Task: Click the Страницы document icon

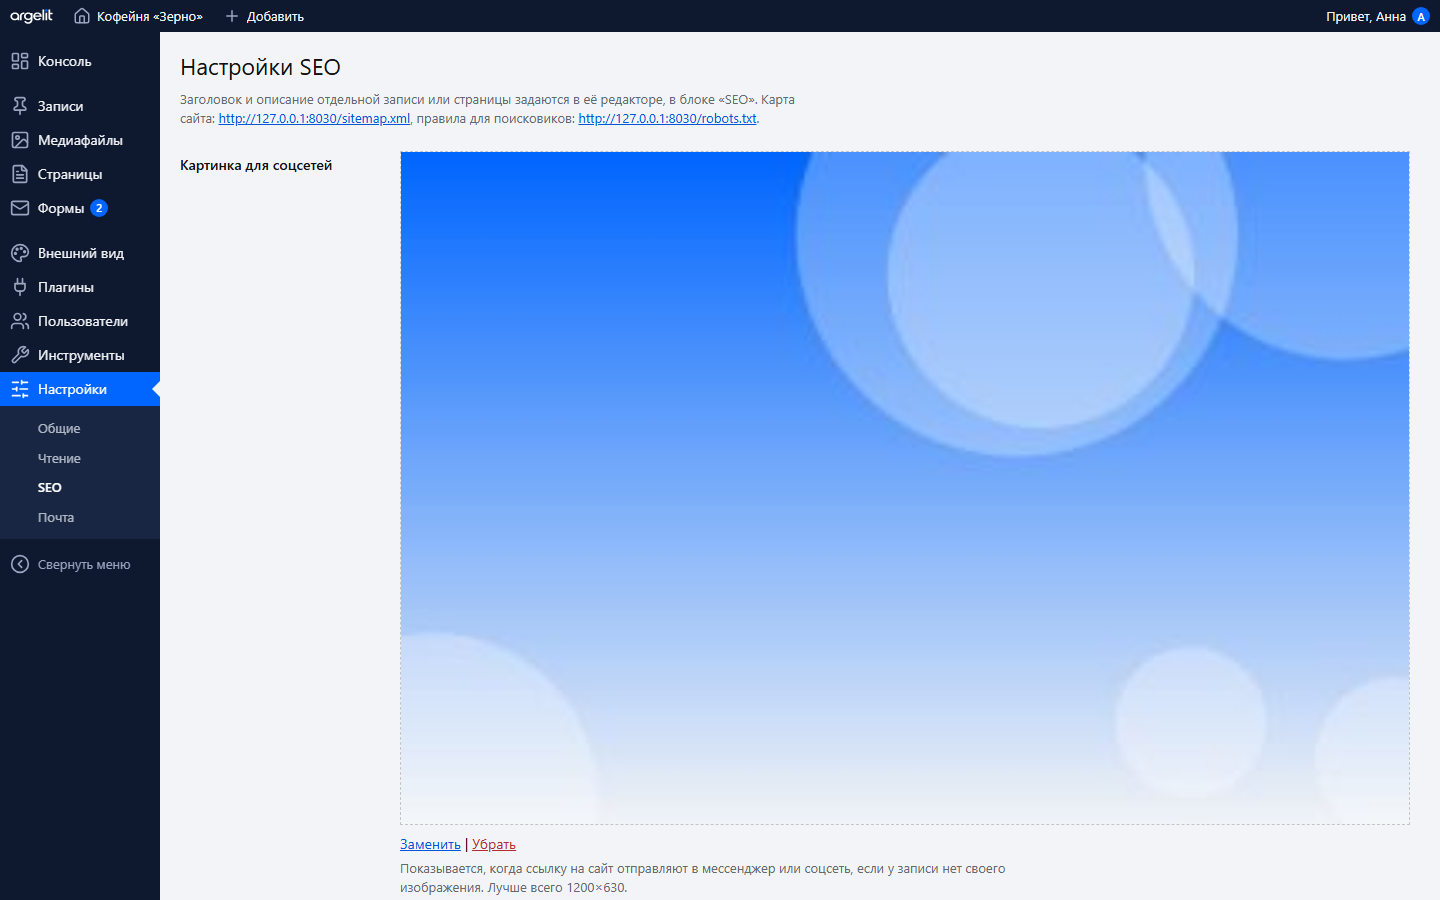Action: tap(20, 174)
